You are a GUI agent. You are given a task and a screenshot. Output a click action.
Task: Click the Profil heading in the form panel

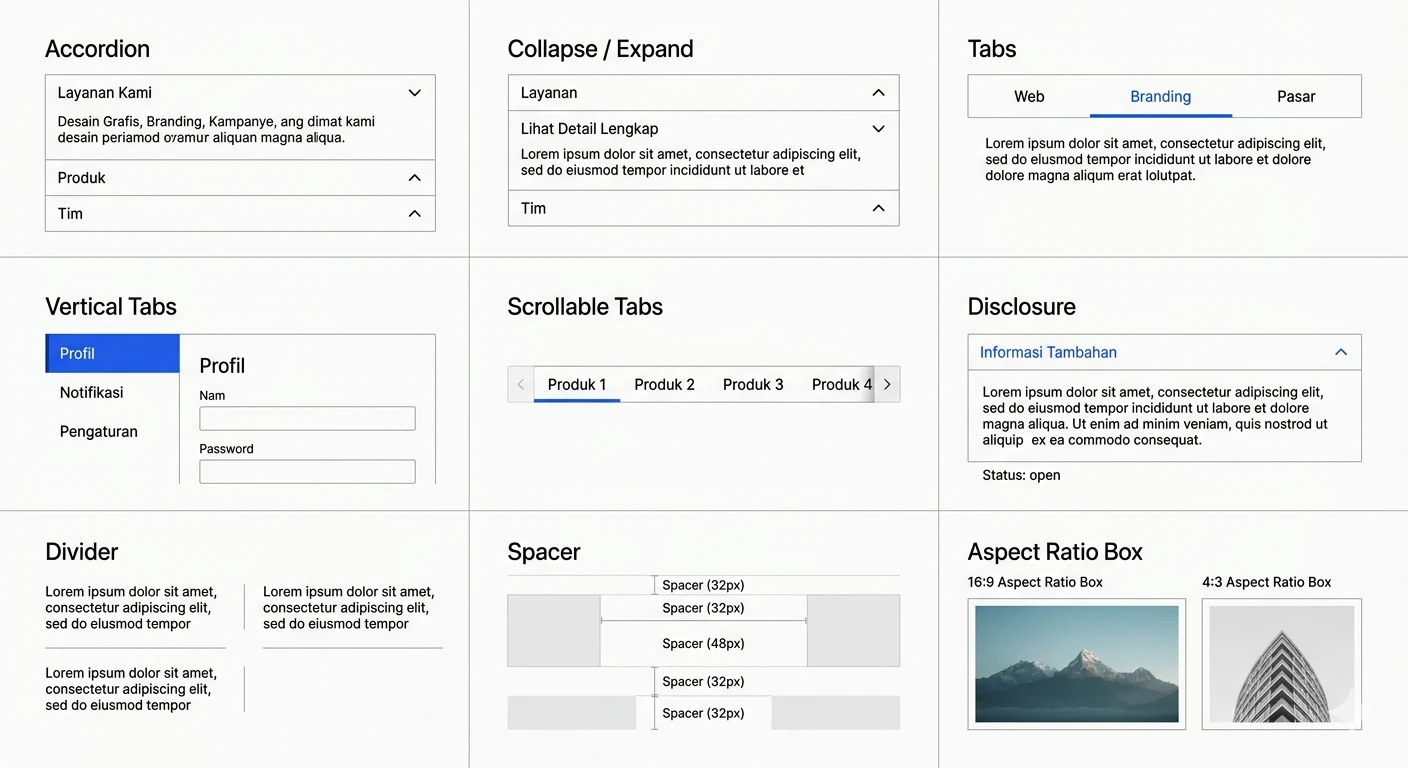[x=222, y=366]
